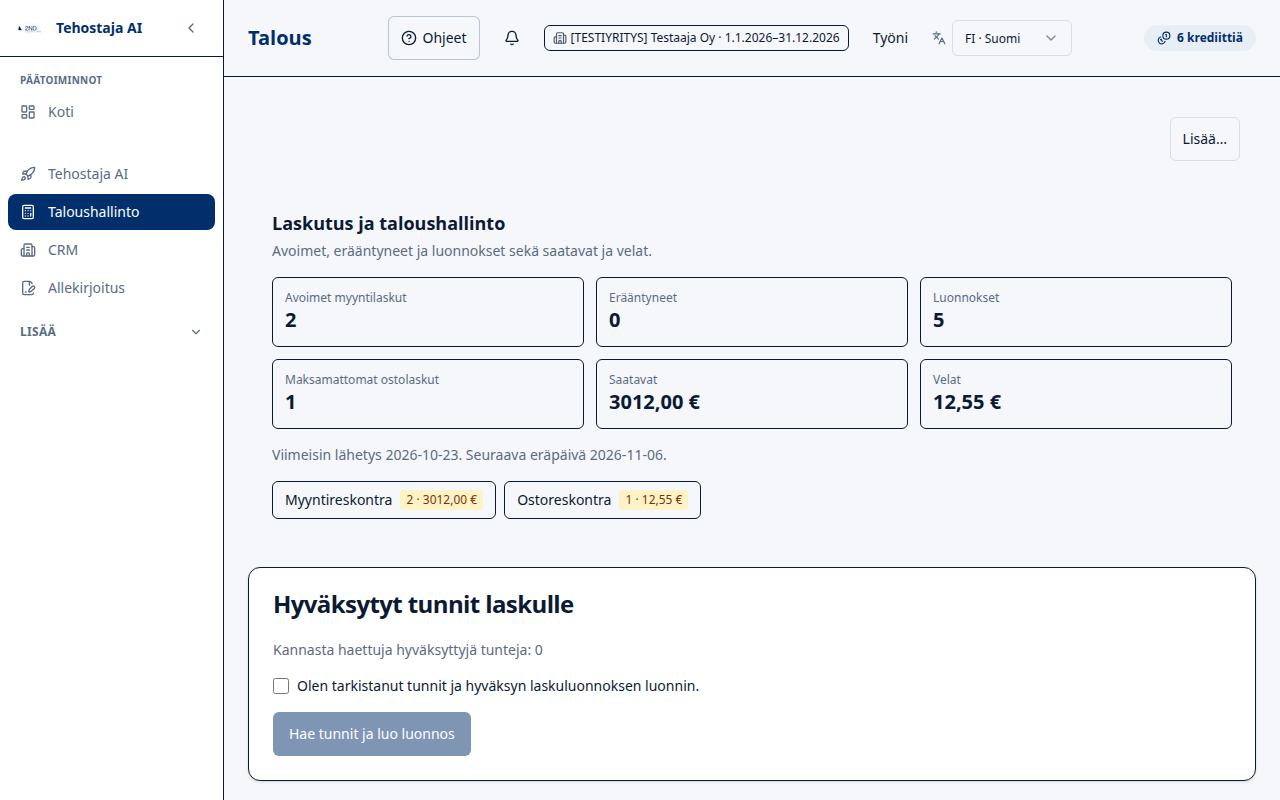Open the Luonnokset card
Screen dimensions: 1280x800
[x=1076, y=312]
